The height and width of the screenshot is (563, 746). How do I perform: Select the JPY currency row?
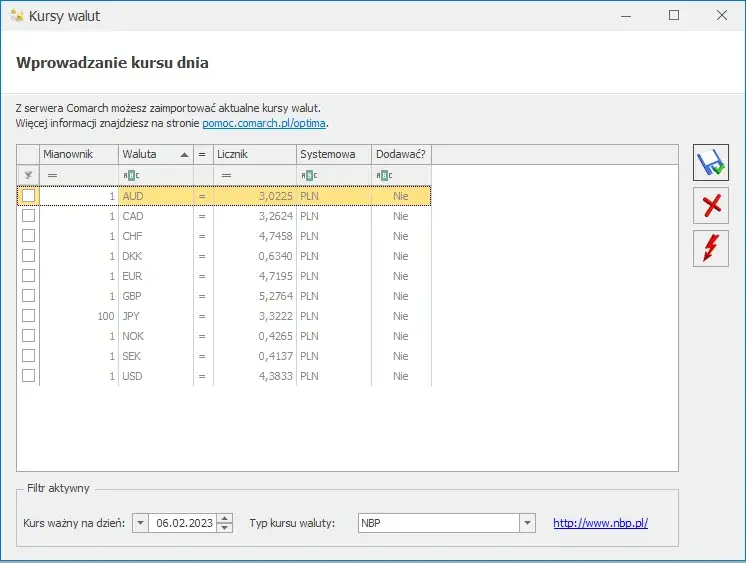click(224, 316)
